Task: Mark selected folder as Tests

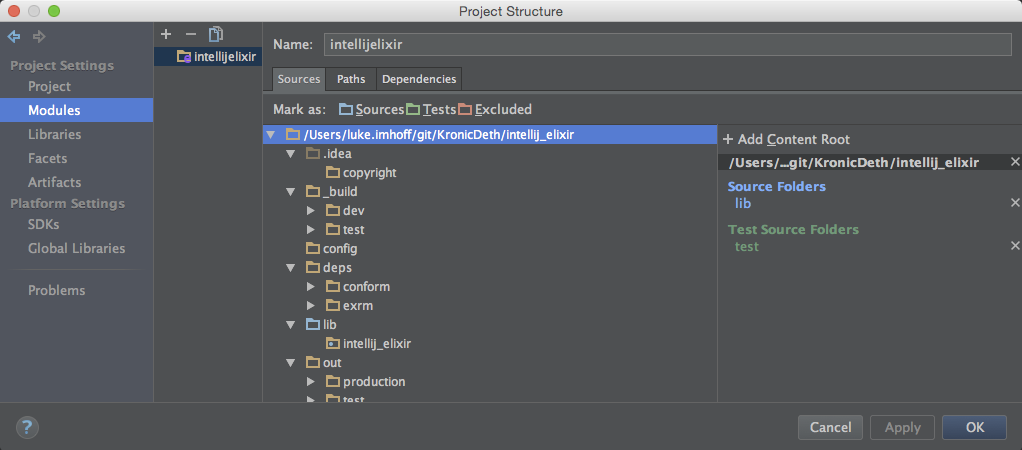Action: tap(431, 109)
